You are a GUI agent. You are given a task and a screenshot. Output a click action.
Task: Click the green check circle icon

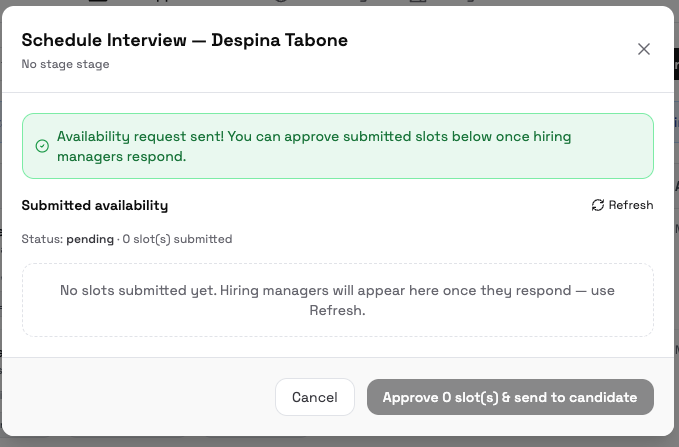(42, 146)
